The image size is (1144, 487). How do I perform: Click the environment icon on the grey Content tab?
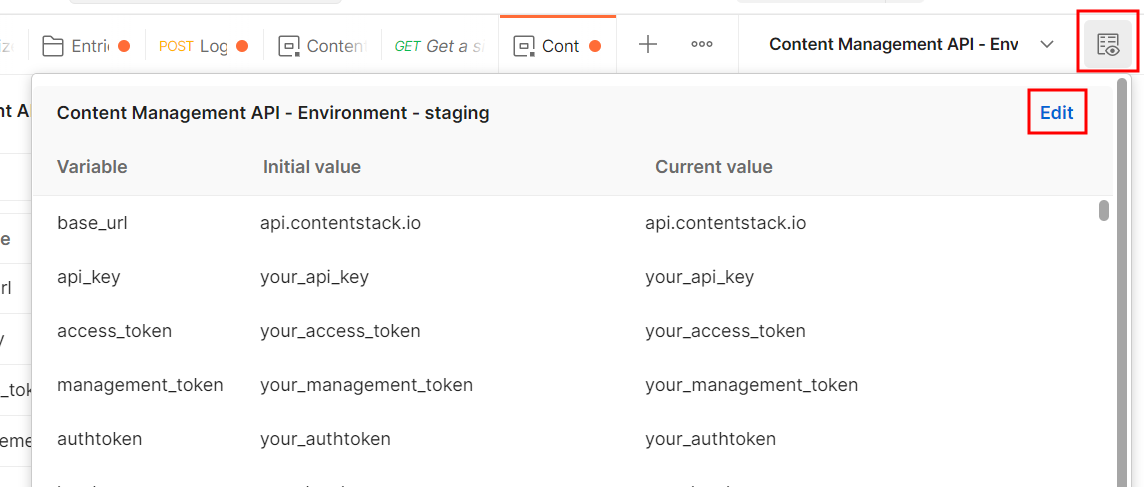point(289,46)
